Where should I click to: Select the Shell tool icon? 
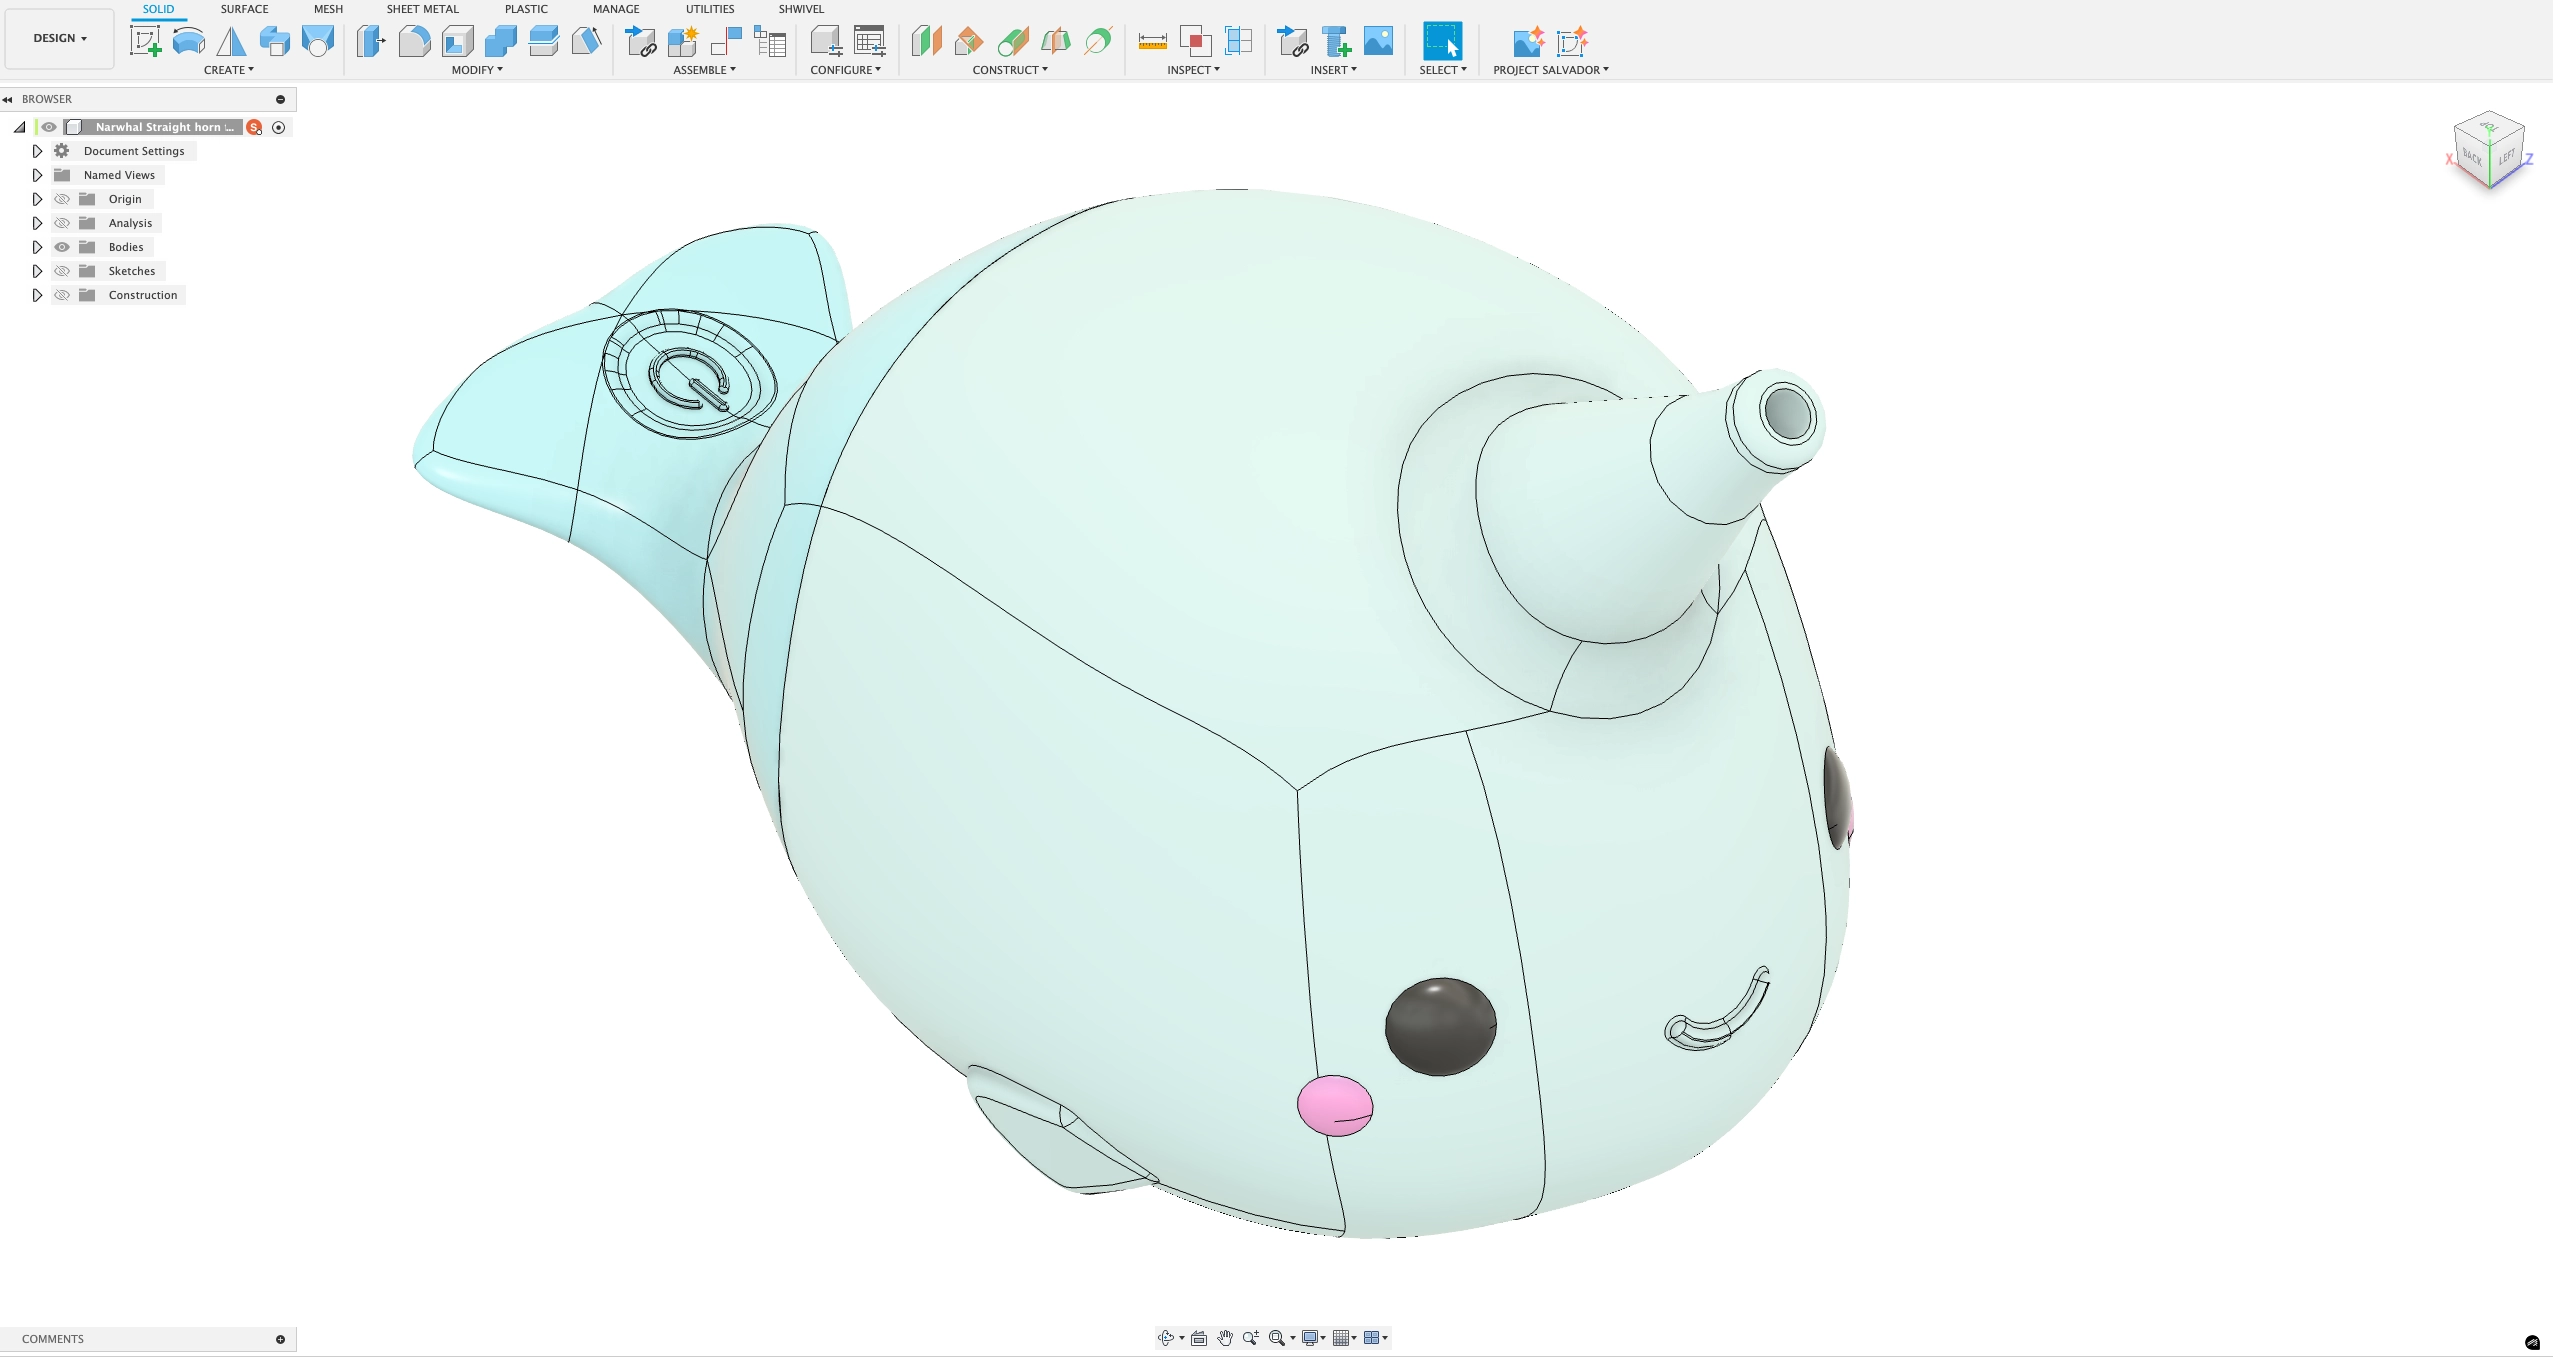click(x=458, y=41)
